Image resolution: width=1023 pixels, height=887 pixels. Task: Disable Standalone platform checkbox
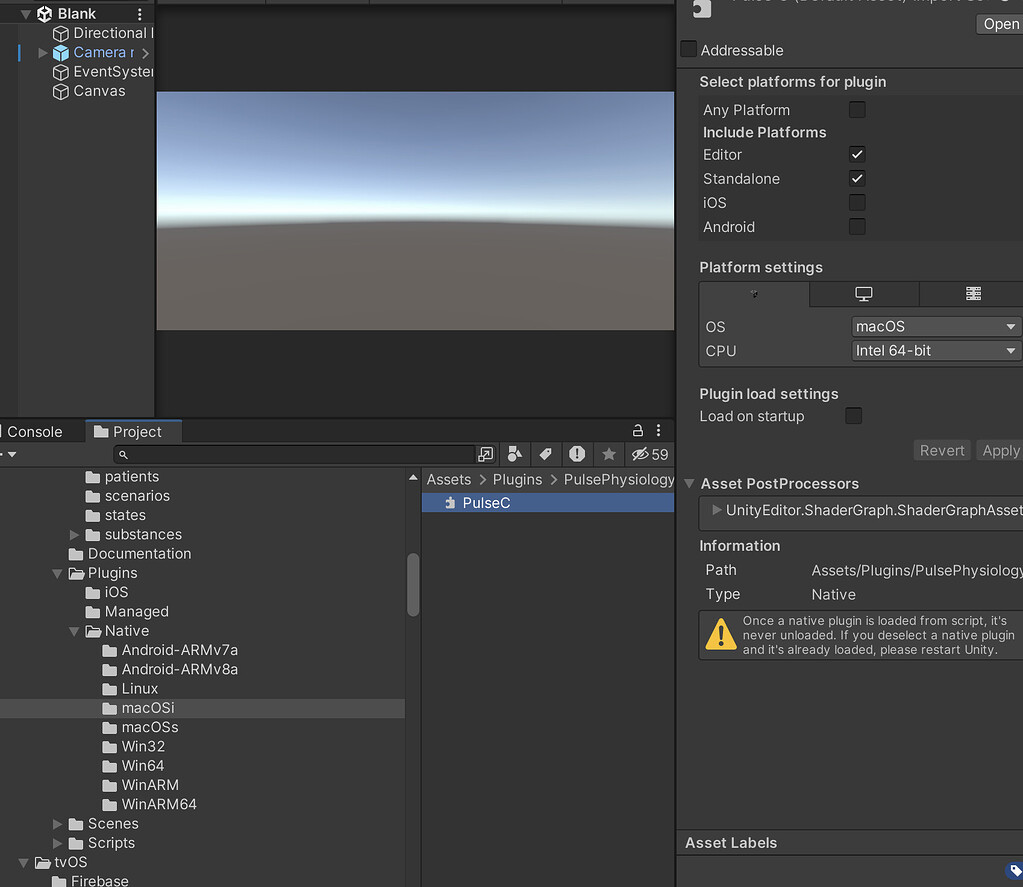click(857, 178)
